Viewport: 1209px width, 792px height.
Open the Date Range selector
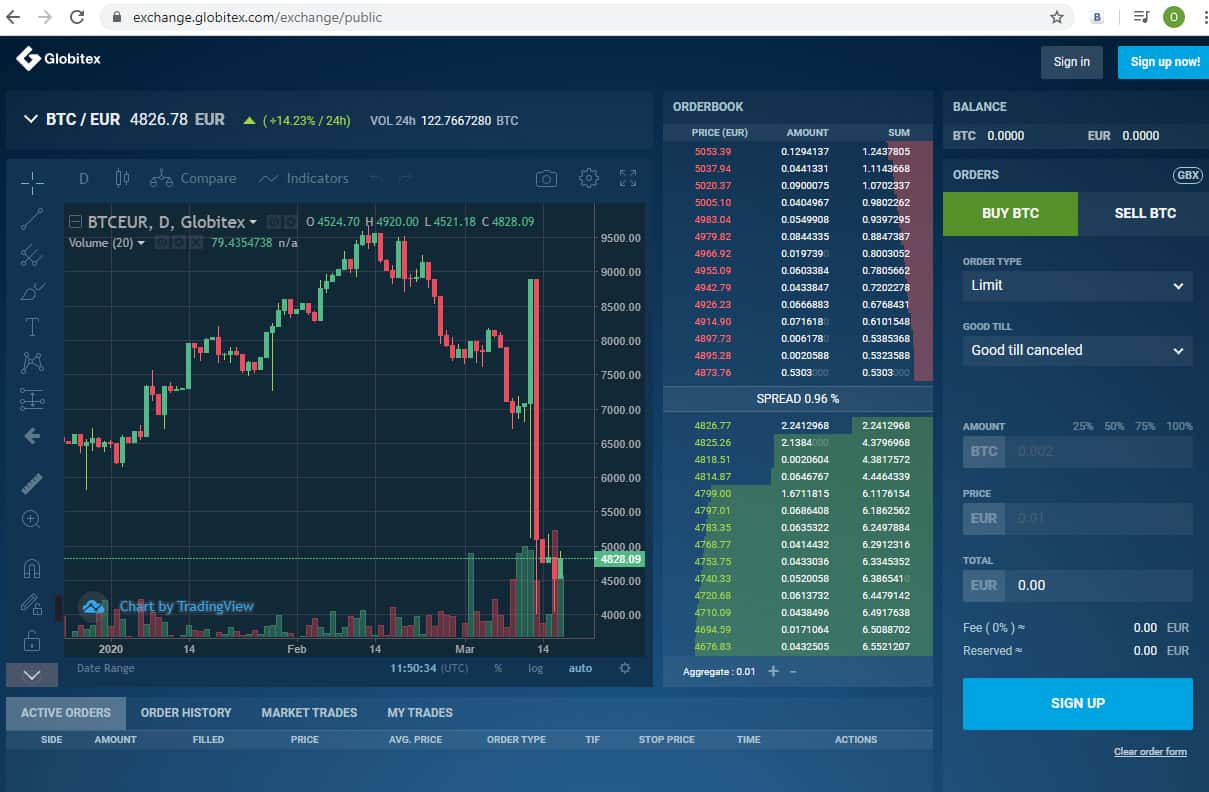tap(105, 668)
